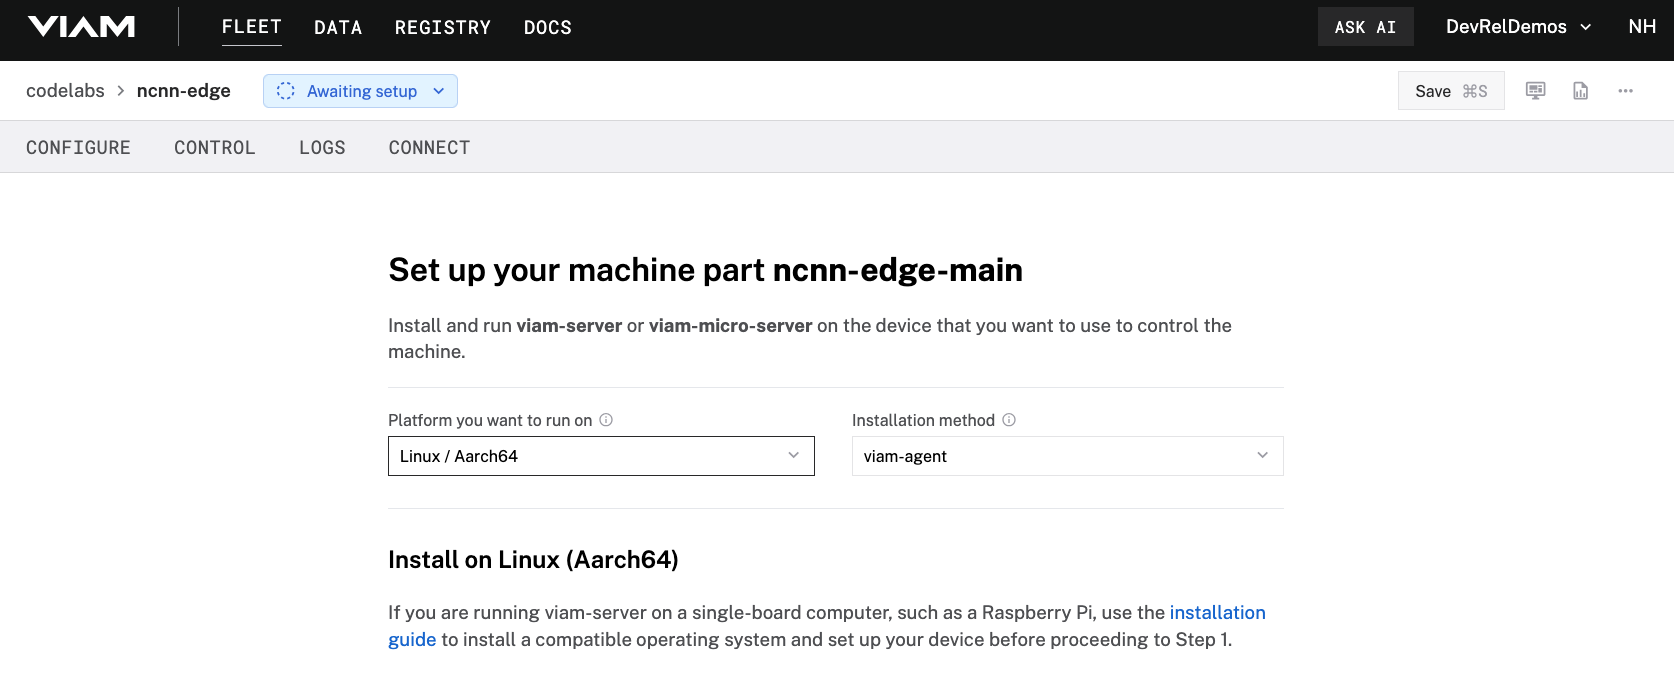This screenshot has width=1674, height=678.
Task: Click the 'Set up your machine part' heading
Action: point(705,270)
